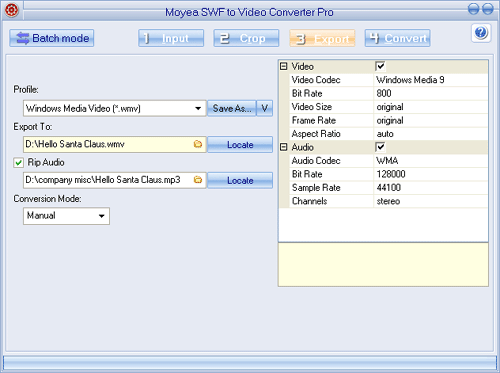500x373 pixels.
Task: Click the Frame Rate original value
Action: click(x=390, y=120)
